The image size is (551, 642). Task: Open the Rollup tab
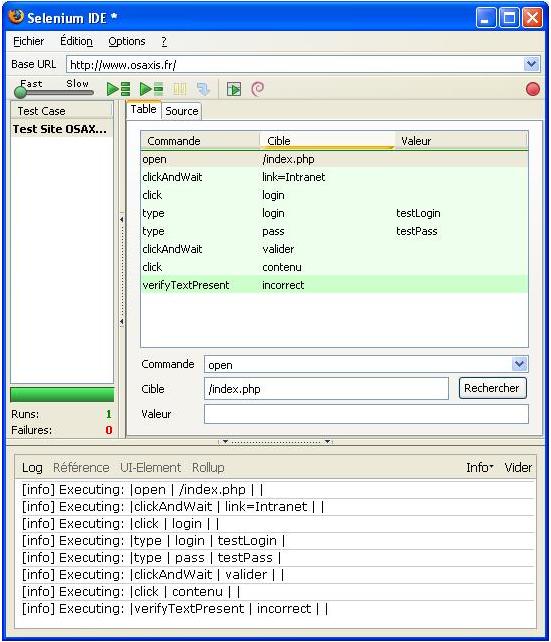tap(208, 468)
